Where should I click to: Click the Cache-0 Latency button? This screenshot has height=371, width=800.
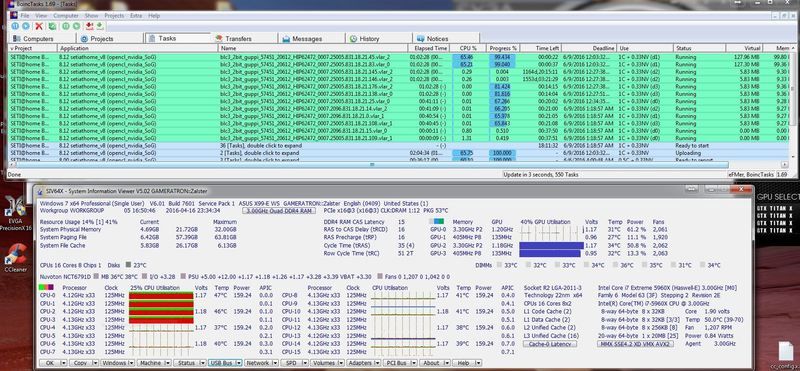tap(550, 344)
